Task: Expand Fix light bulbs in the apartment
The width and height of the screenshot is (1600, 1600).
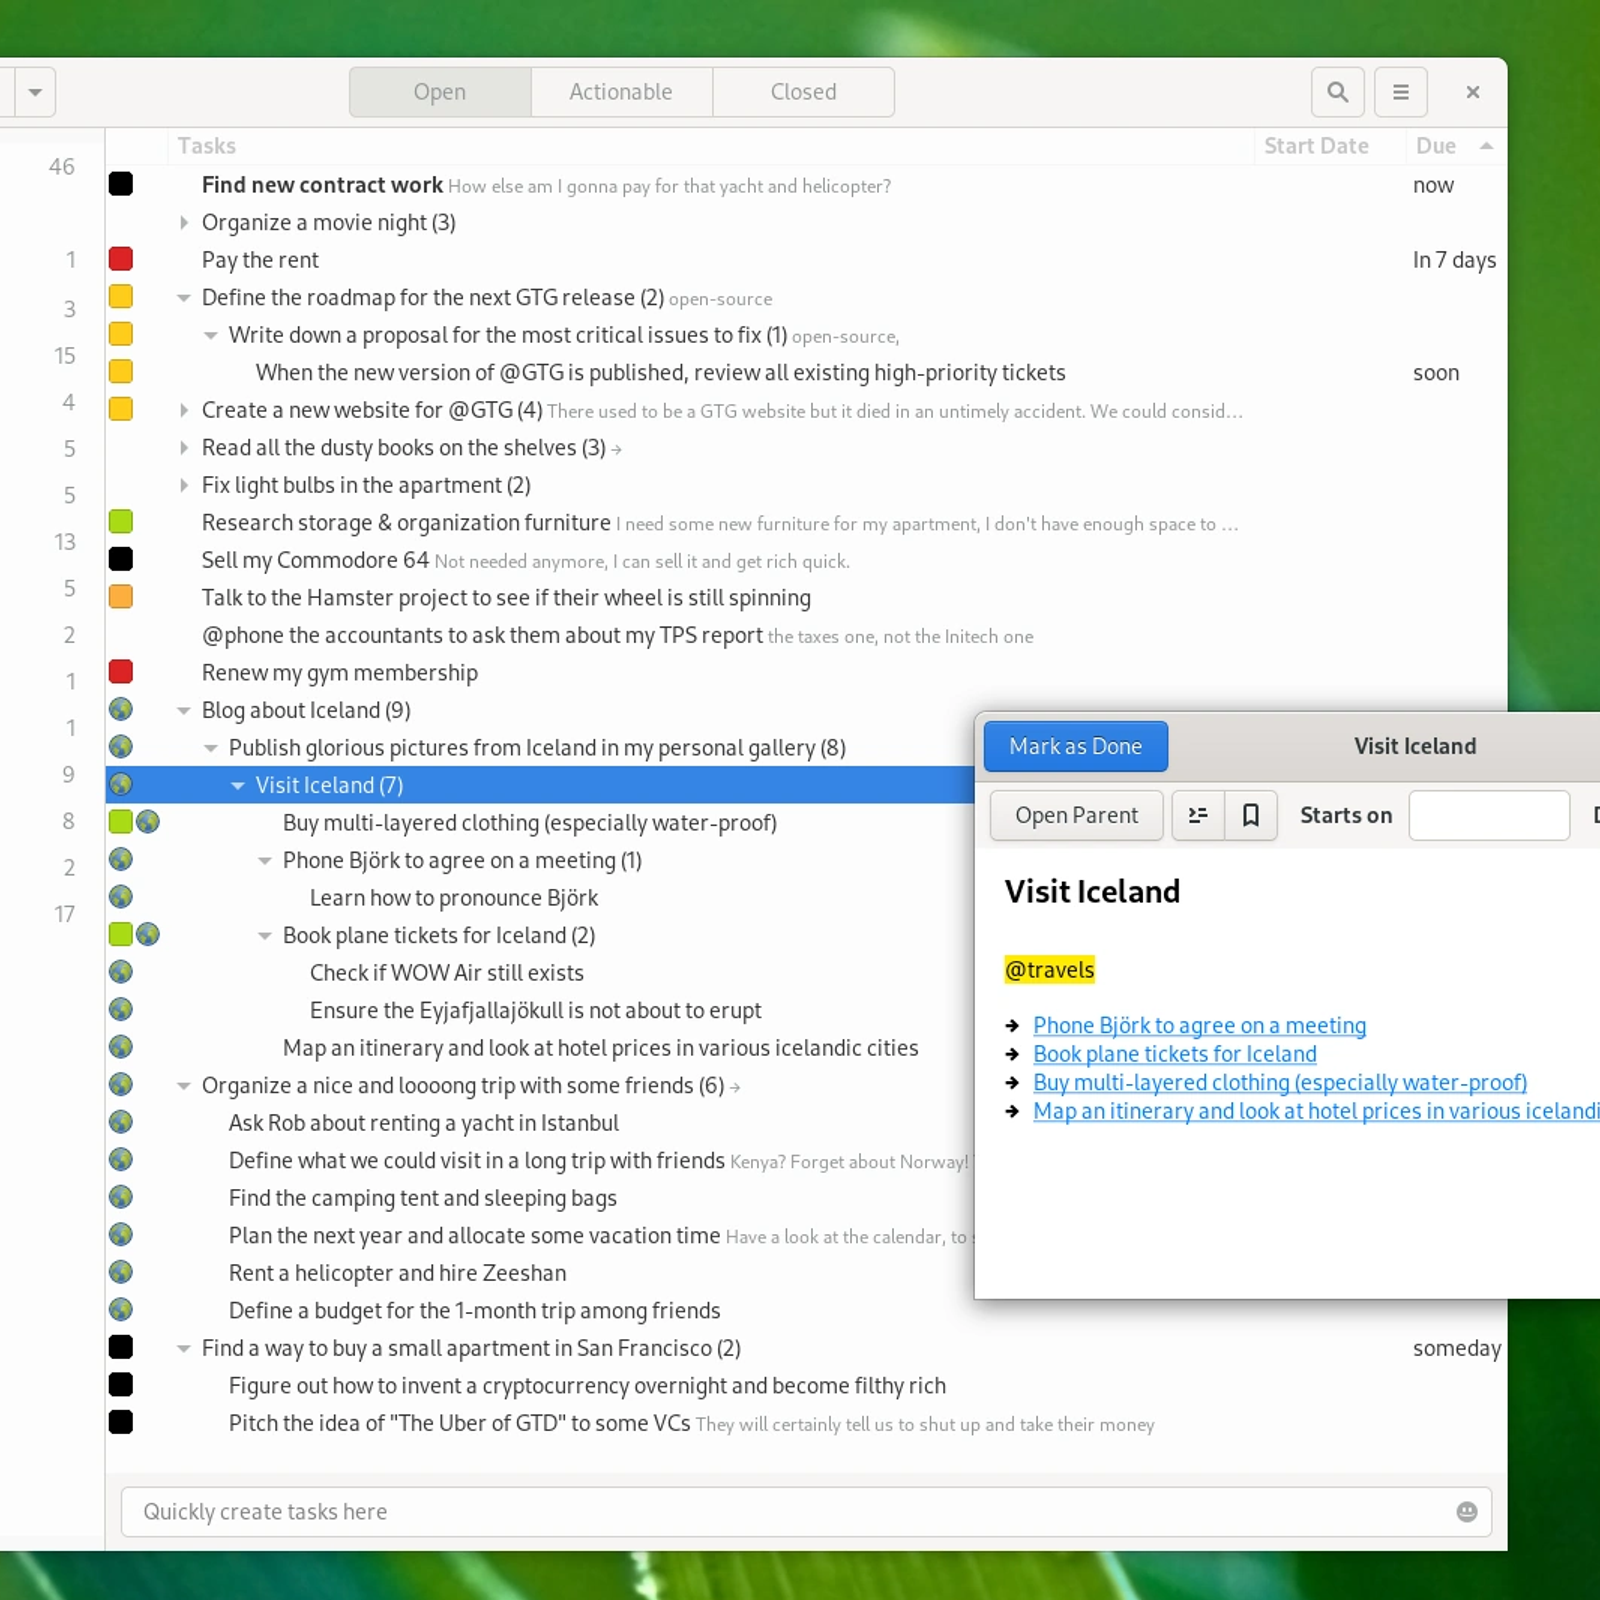Action: pyautogui.click(x=184, y=485)
